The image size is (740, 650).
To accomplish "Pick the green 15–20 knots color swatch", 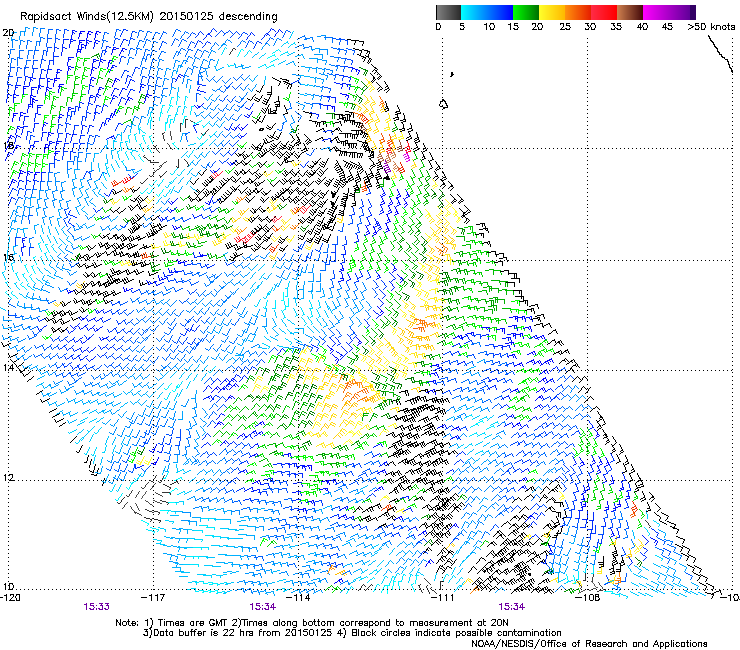I will point(526,12).
